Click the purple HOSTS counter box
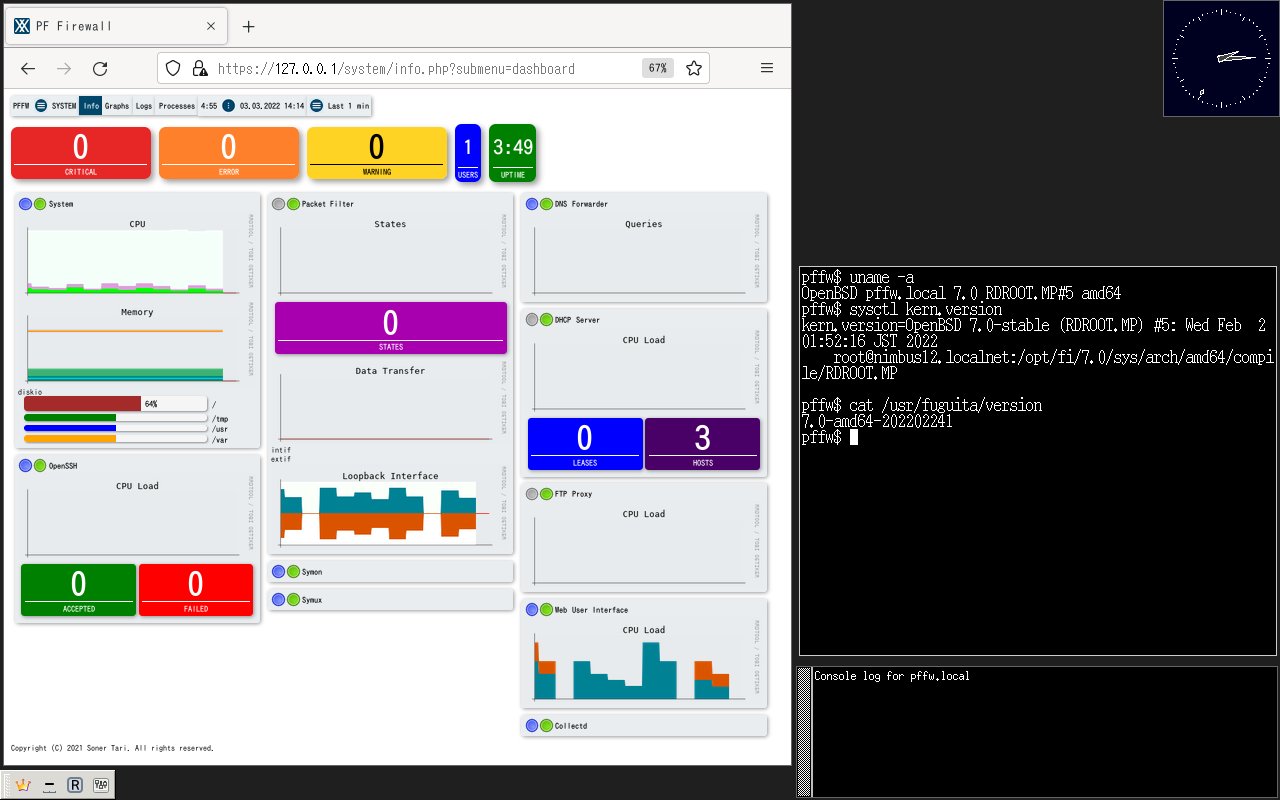This screenshot has width=1280, height=800. tap(702, 443)
